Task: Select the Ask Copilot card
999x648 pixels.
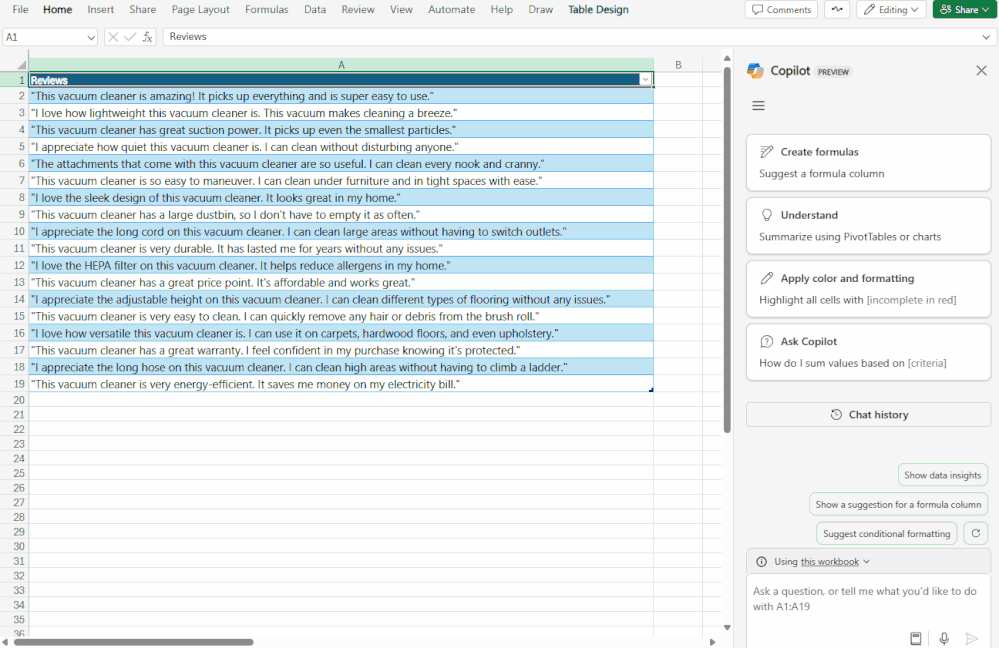Action: point(868,352)
